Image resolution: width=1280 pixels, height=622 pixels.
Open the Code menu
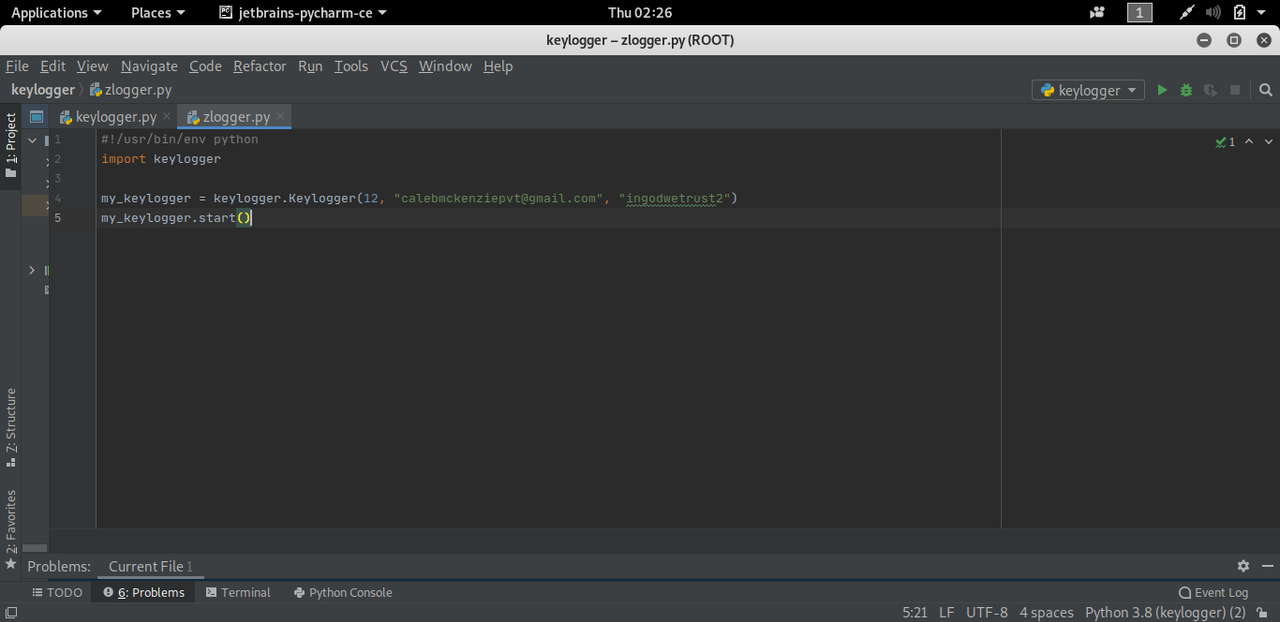click(205, 66)
